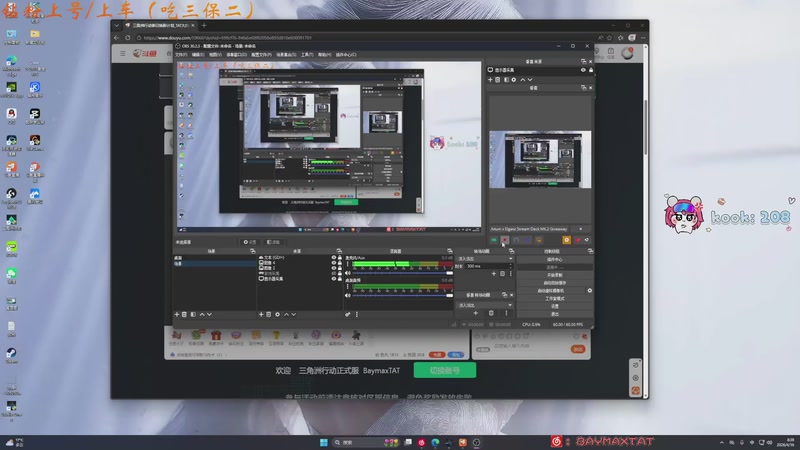This screenshot has height=450, width=800.
Task: Open scene filters icon in the Scenes dock toolbar
Action: 193,314
